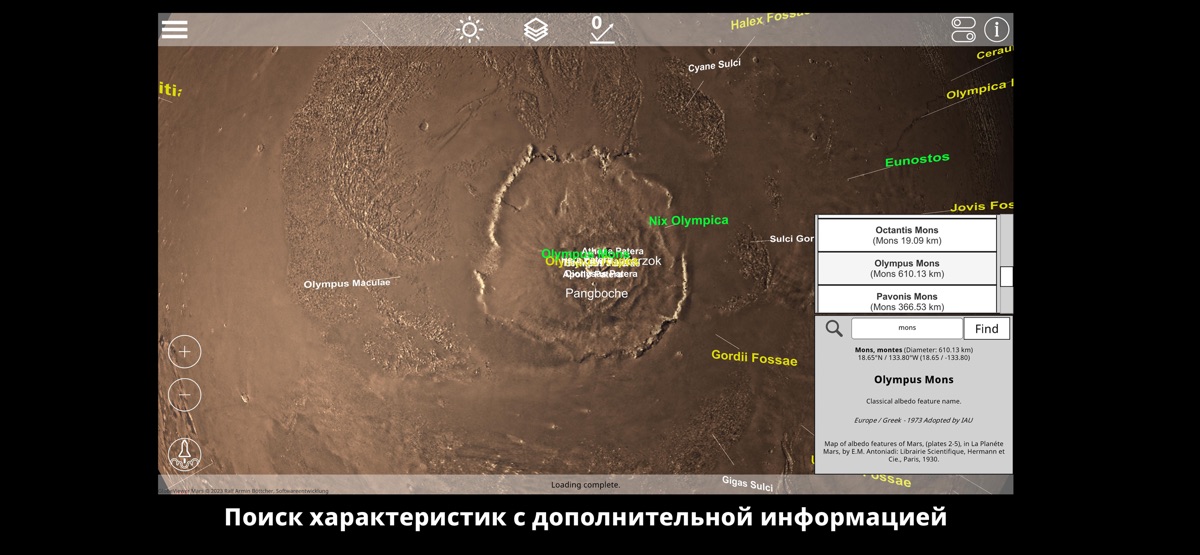Image resolution: width=1200 pixels, height=555 pixels.
Task: Zoom out with the minus button
Action: (185, 395)
